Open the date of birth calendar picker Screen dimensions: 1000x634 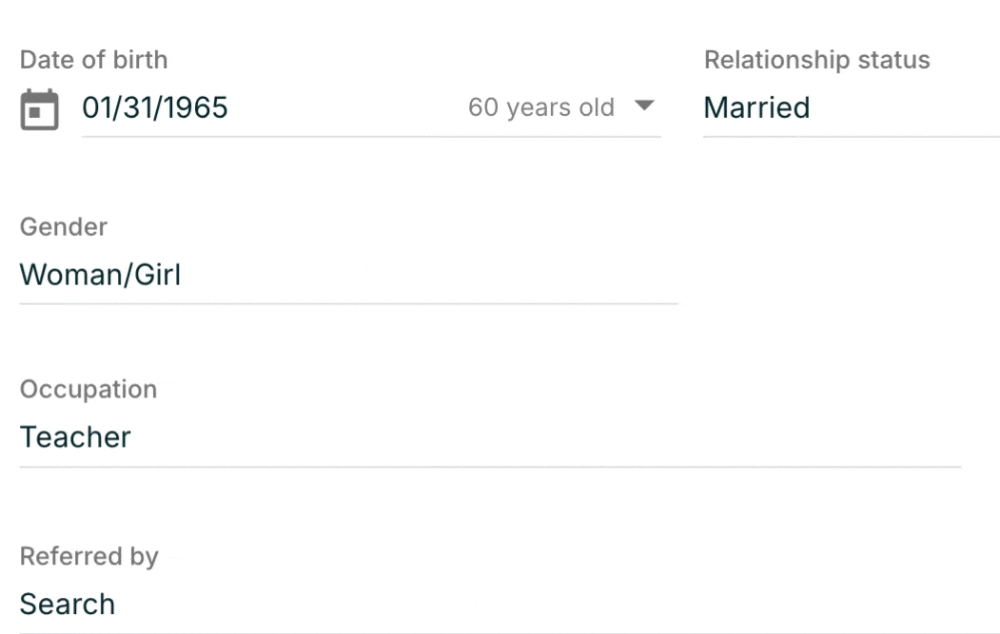pos(39,109)
